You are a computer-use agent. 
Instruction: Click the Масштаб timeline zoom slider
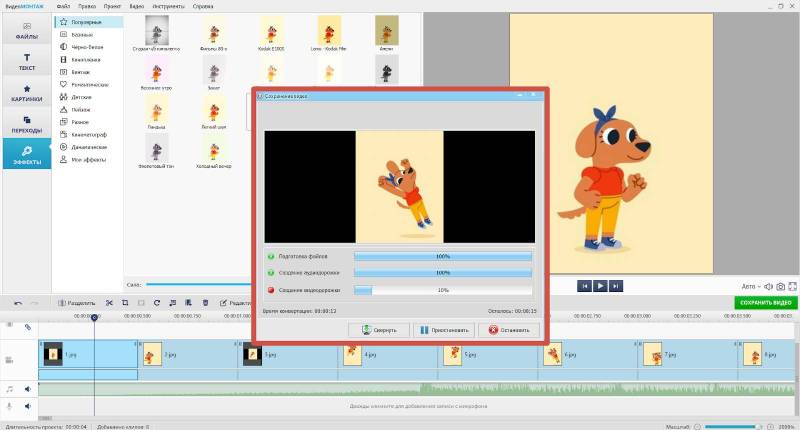[734, 426]
